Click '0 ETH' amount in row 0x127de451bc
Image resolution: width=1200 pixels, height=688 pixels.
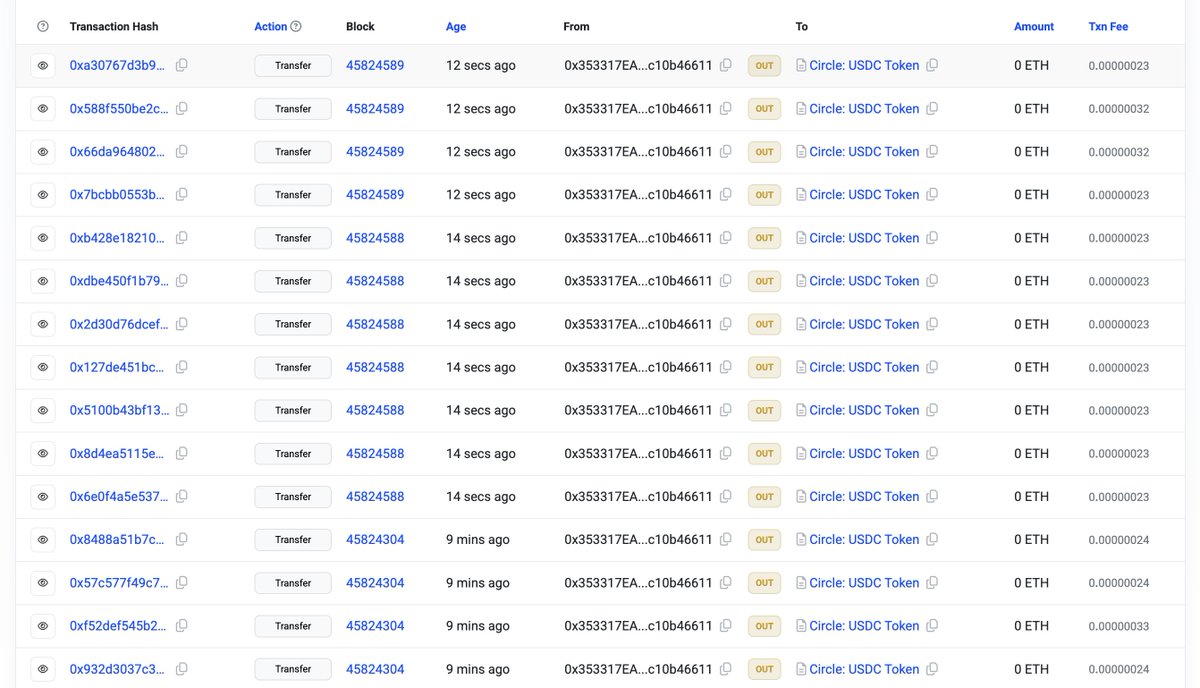coord(1032,367)
